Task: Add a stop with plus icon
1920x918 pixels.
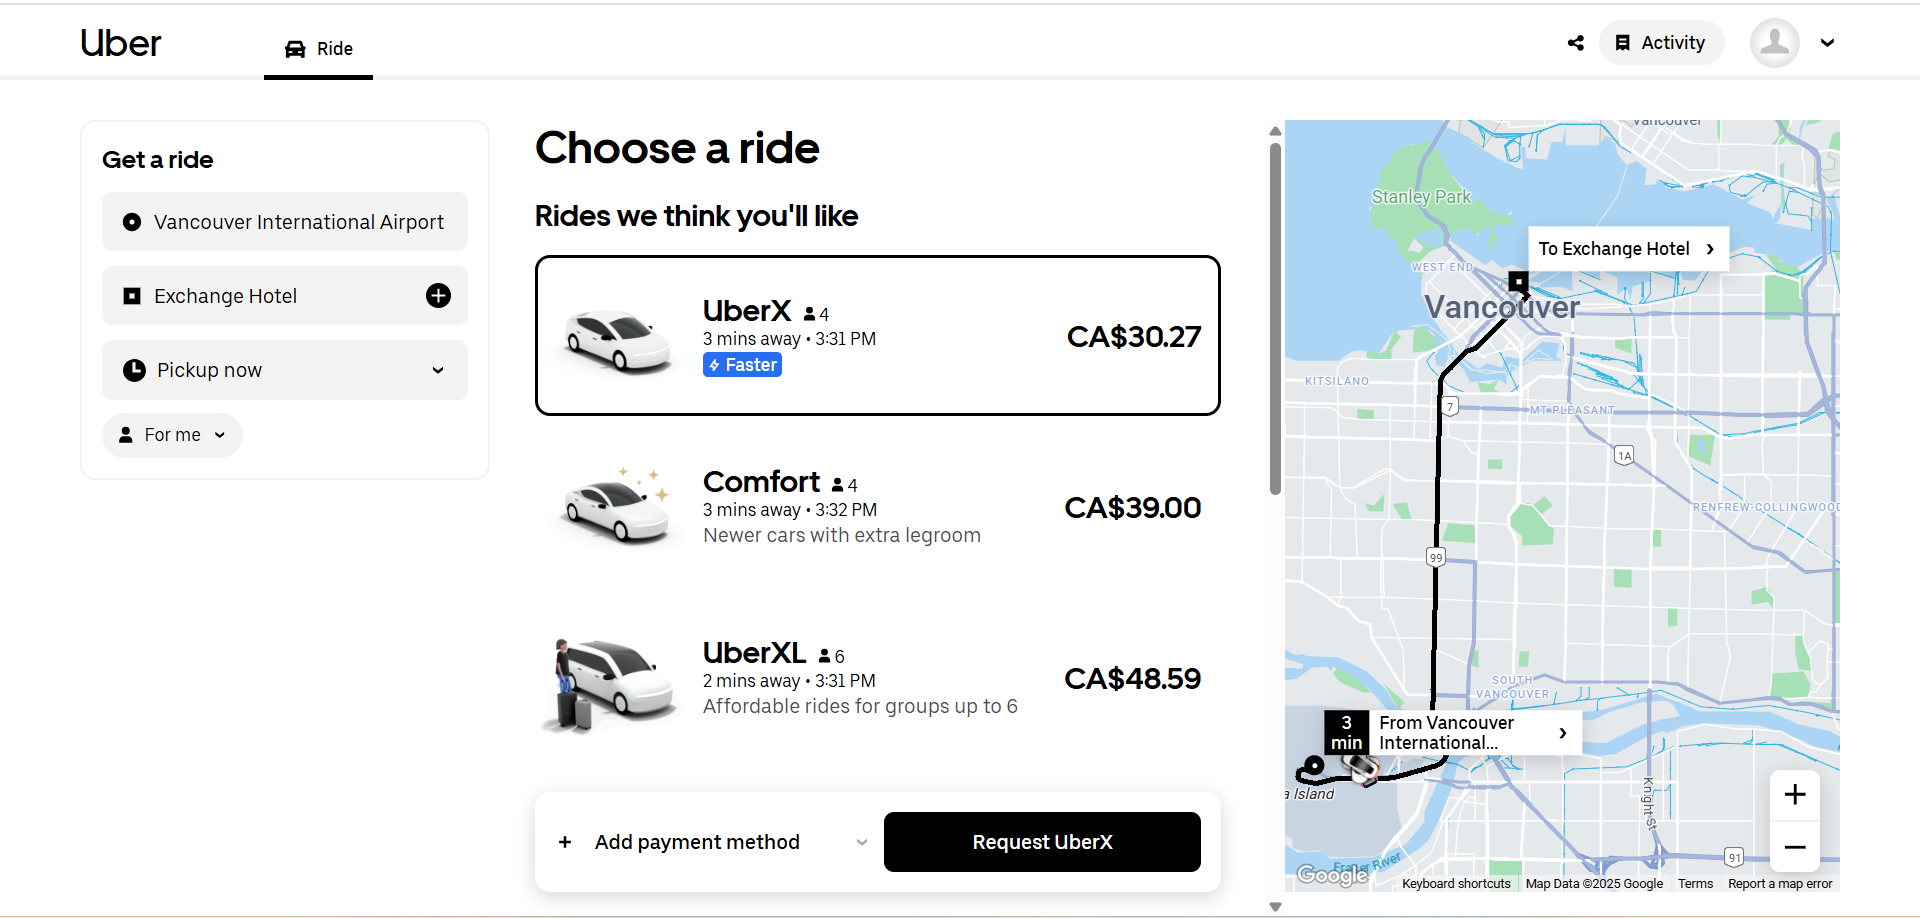Action: (438, 295)
